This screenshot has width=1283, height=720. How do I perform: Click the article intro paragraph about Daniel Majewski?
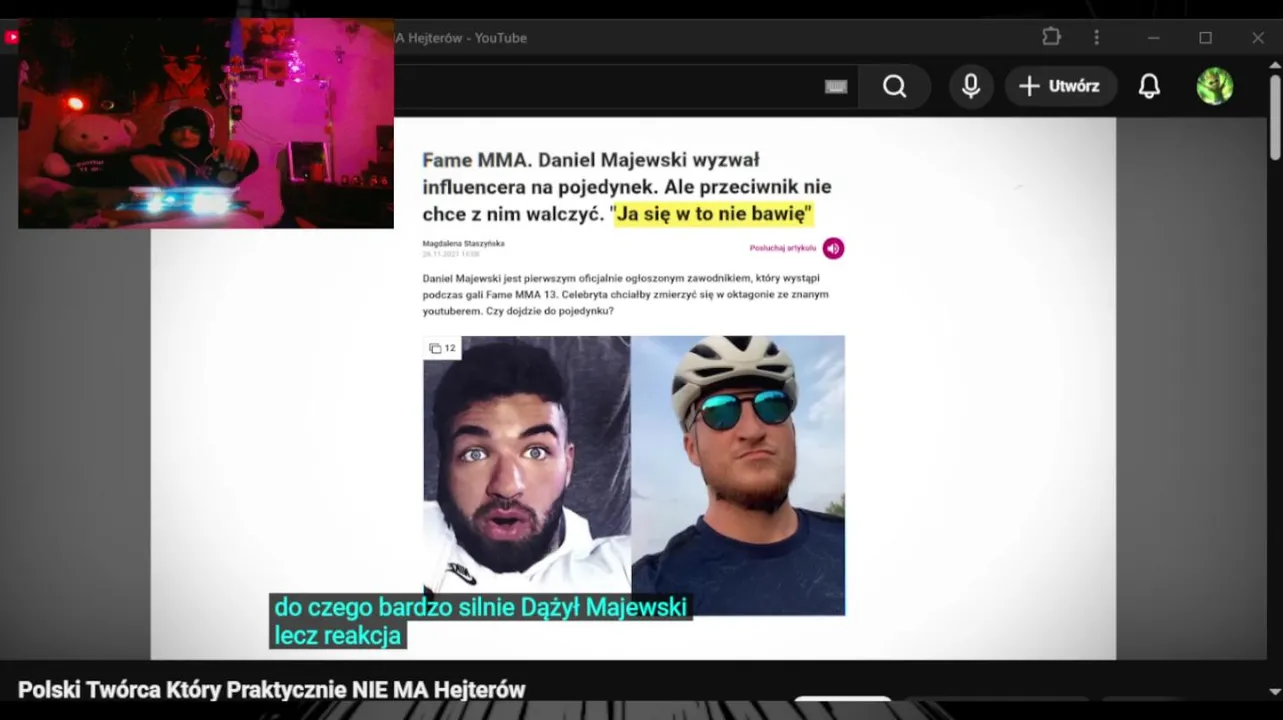click(x=625, y=295)
